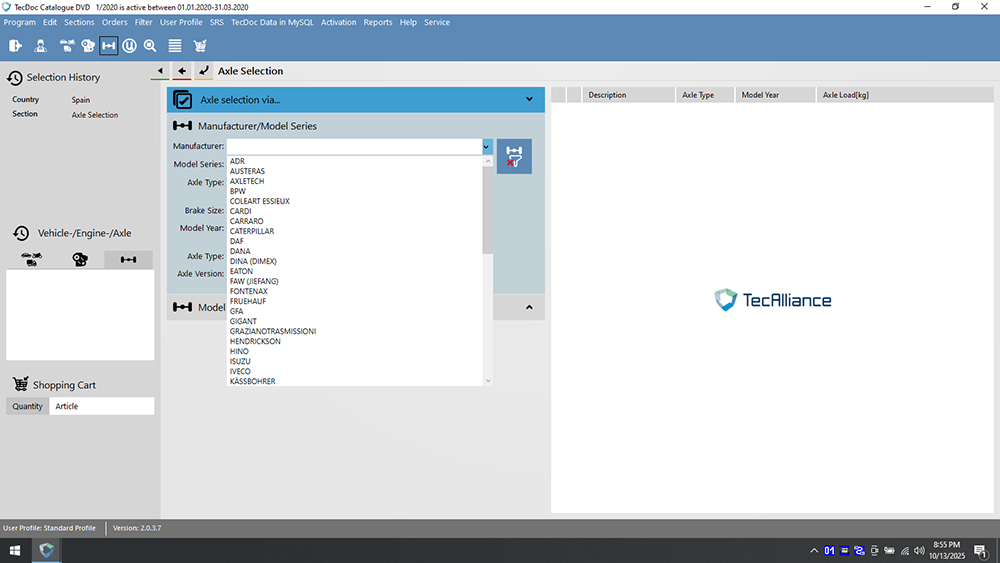Image resolution: width=1000 pixels, height=563 pixels.
Task: Click the manufacturer list scrollbar down arrow
Action: pyautogui.click(x=488, y=381)
